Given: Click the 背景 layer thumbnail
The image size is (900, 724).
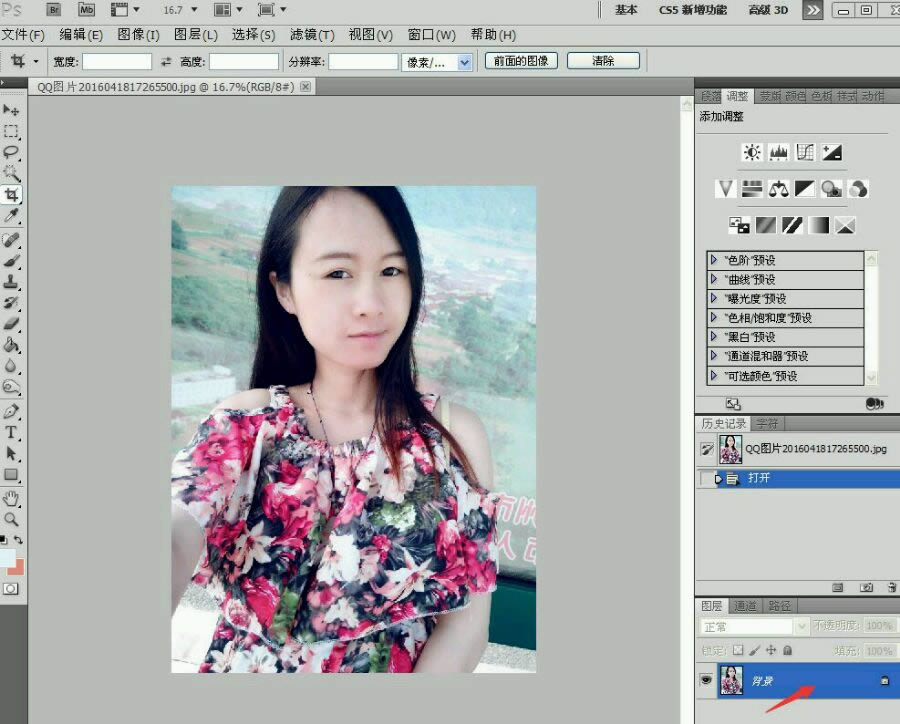Looking at the screenshot, I should coord(733,680).
